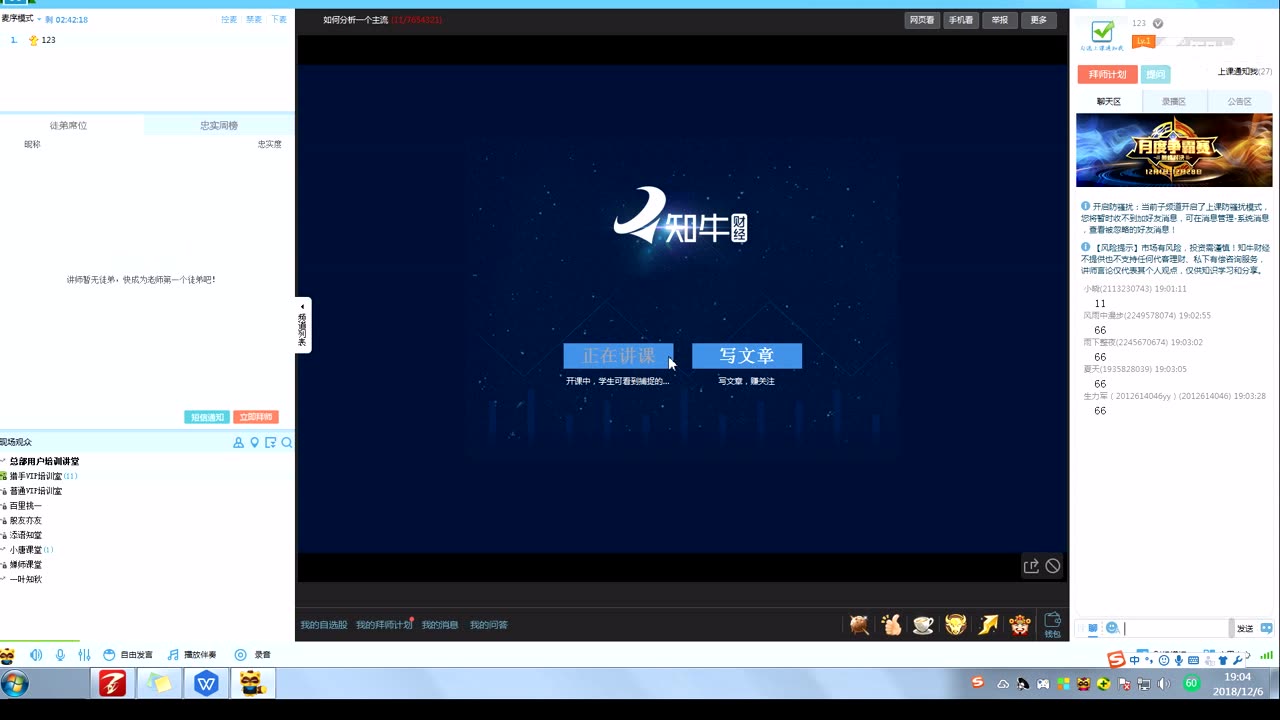Click the 写文章 button

point(747,356)
